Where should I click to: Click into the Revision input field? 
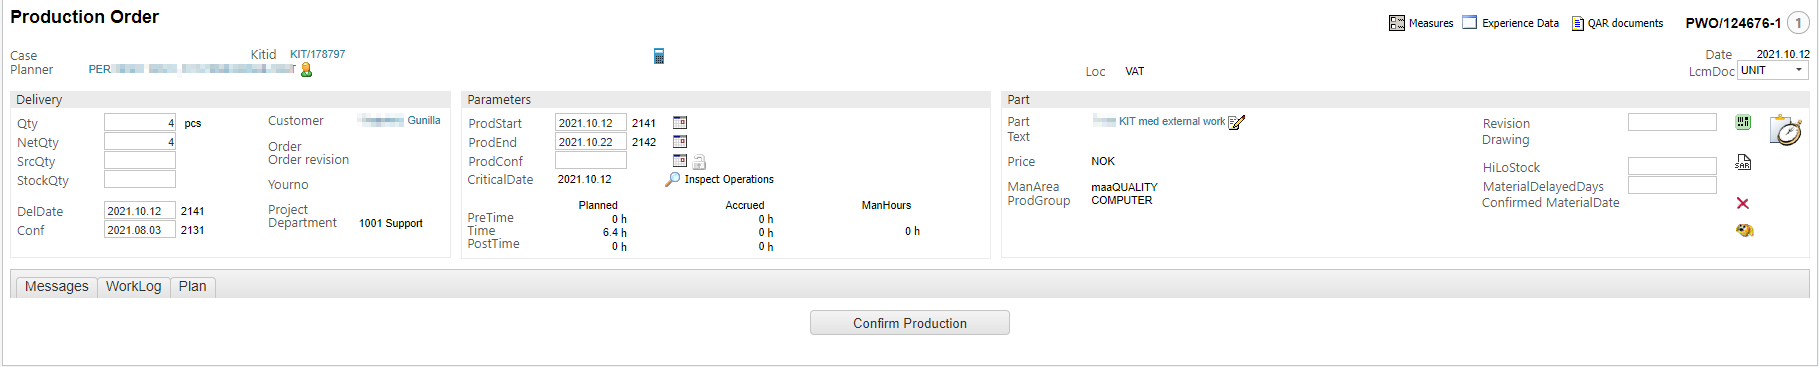(x=1672, y=122)
